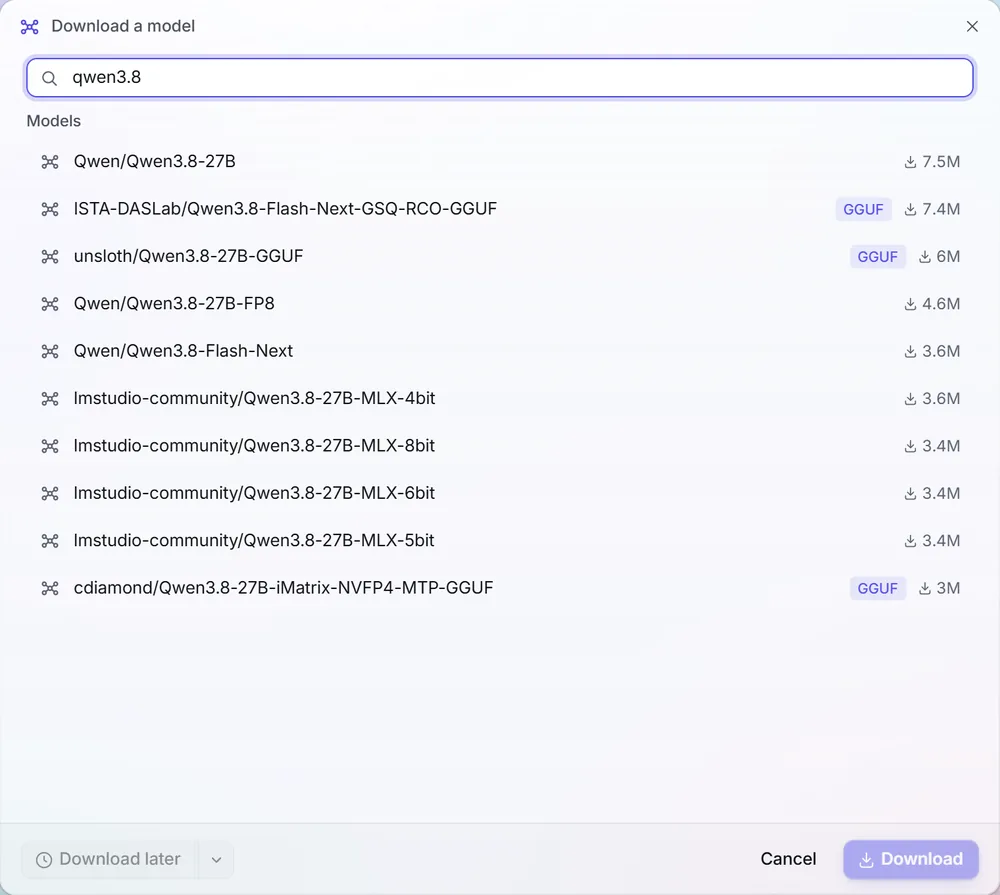Click the 7.4M download count

(x=932, y=209)
